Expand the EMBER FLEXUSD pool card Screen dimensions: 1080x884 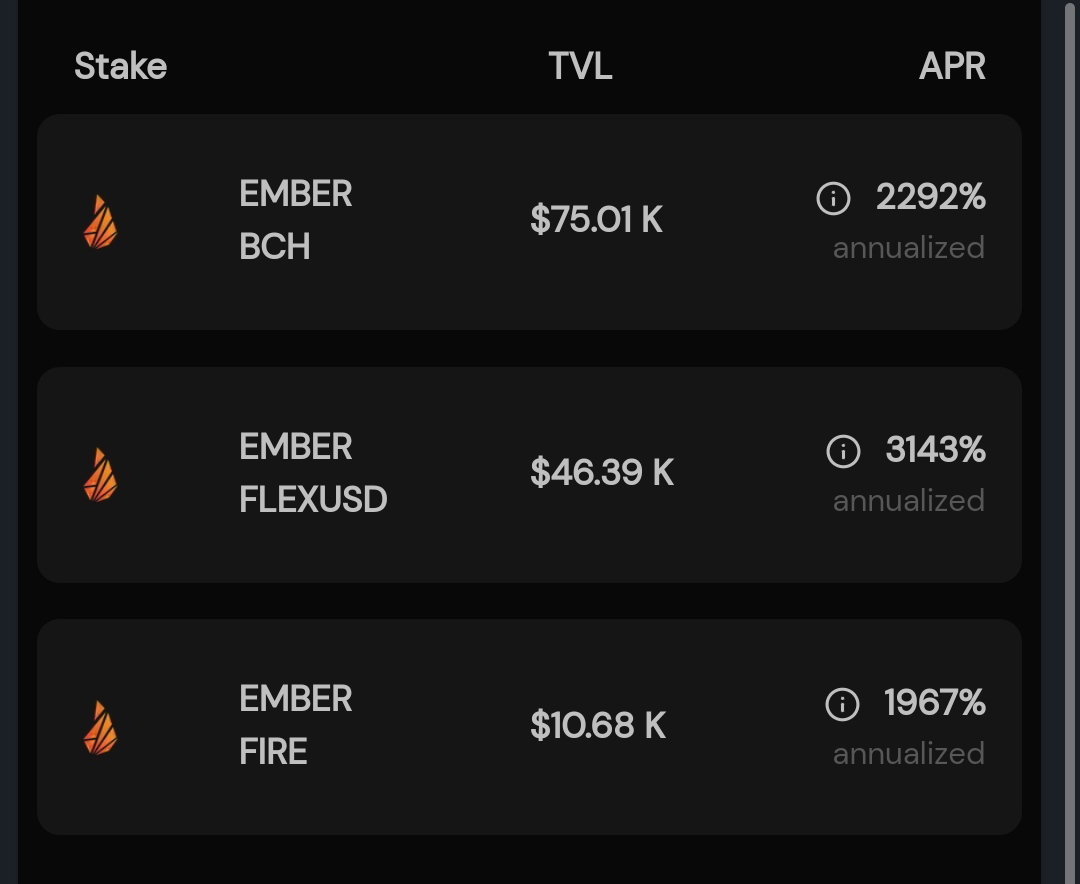[x=529, y=475]
